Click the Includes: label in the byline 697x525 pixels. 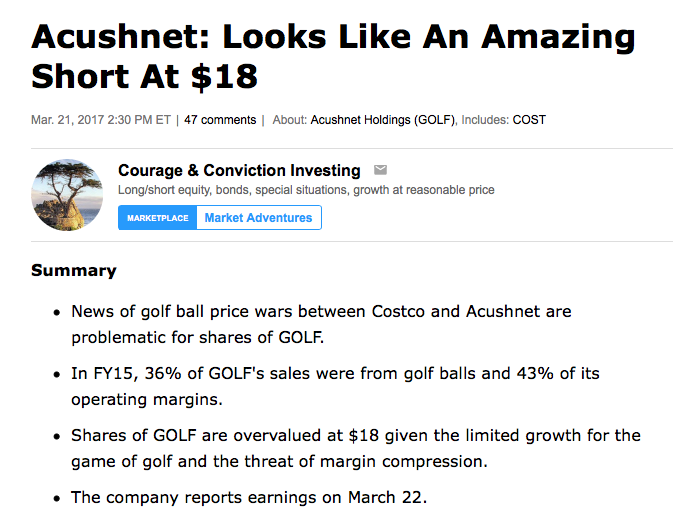point(485,120)
